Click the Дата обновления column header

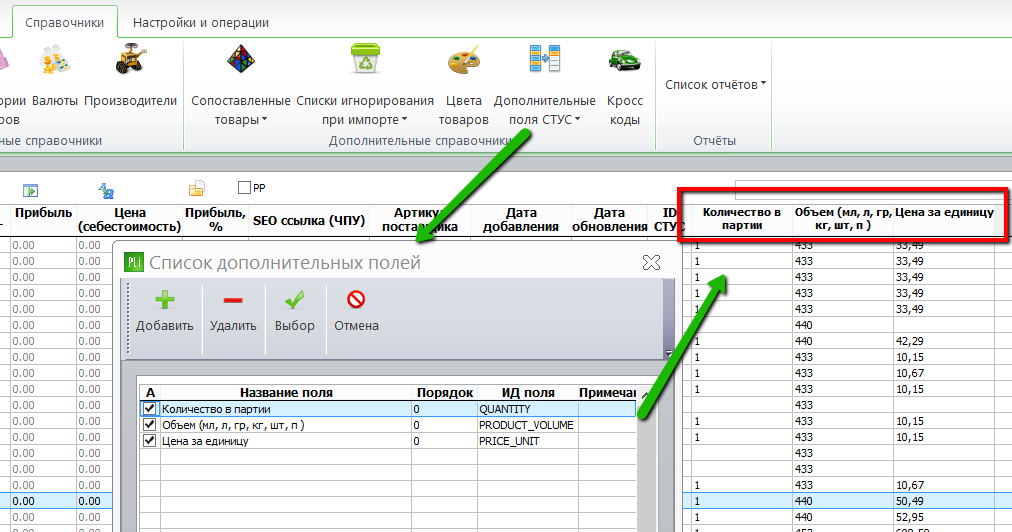tap(609, 220)
